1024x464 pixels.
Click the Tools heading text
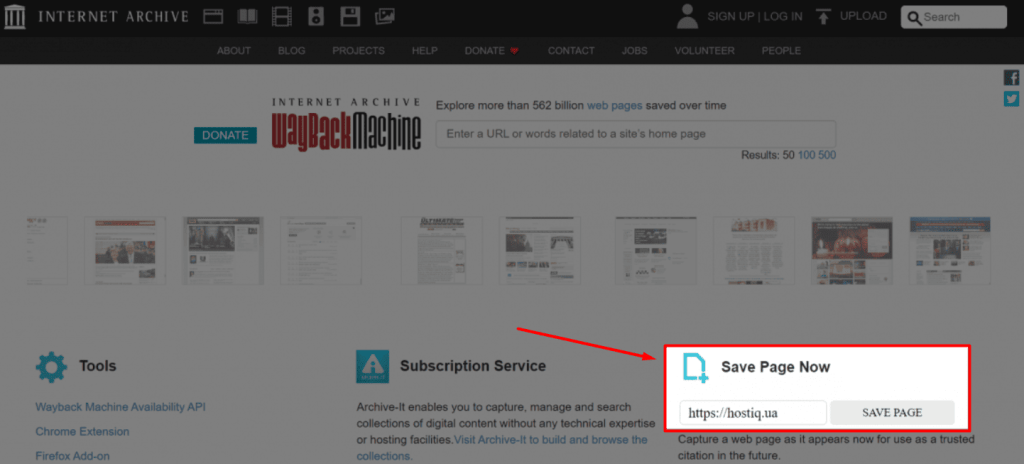(x=97, y=365)
